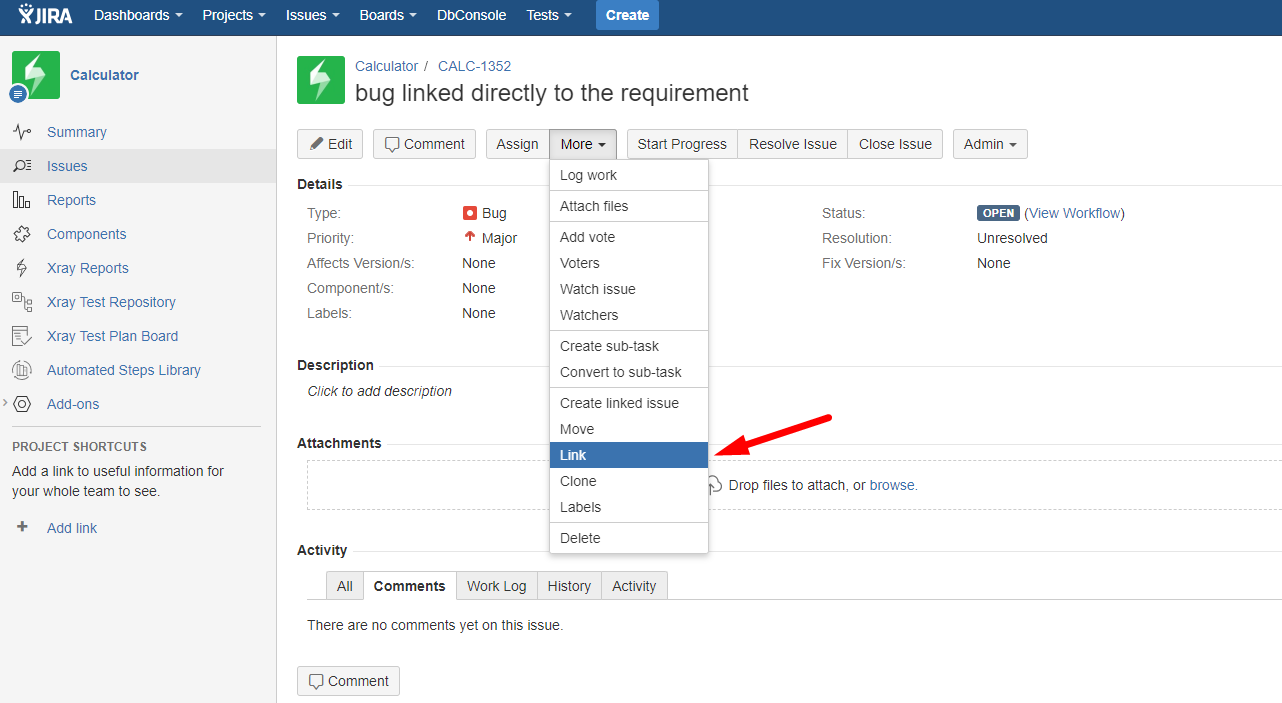
Task: Click the Xray Test Repository icon
Action: pyautogui.click(x=22, y=302)
